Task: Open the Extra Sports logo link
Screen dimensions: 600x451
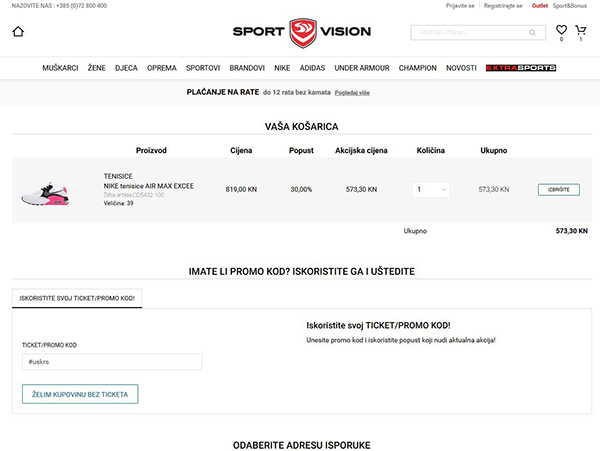Action: pos(521,68)
